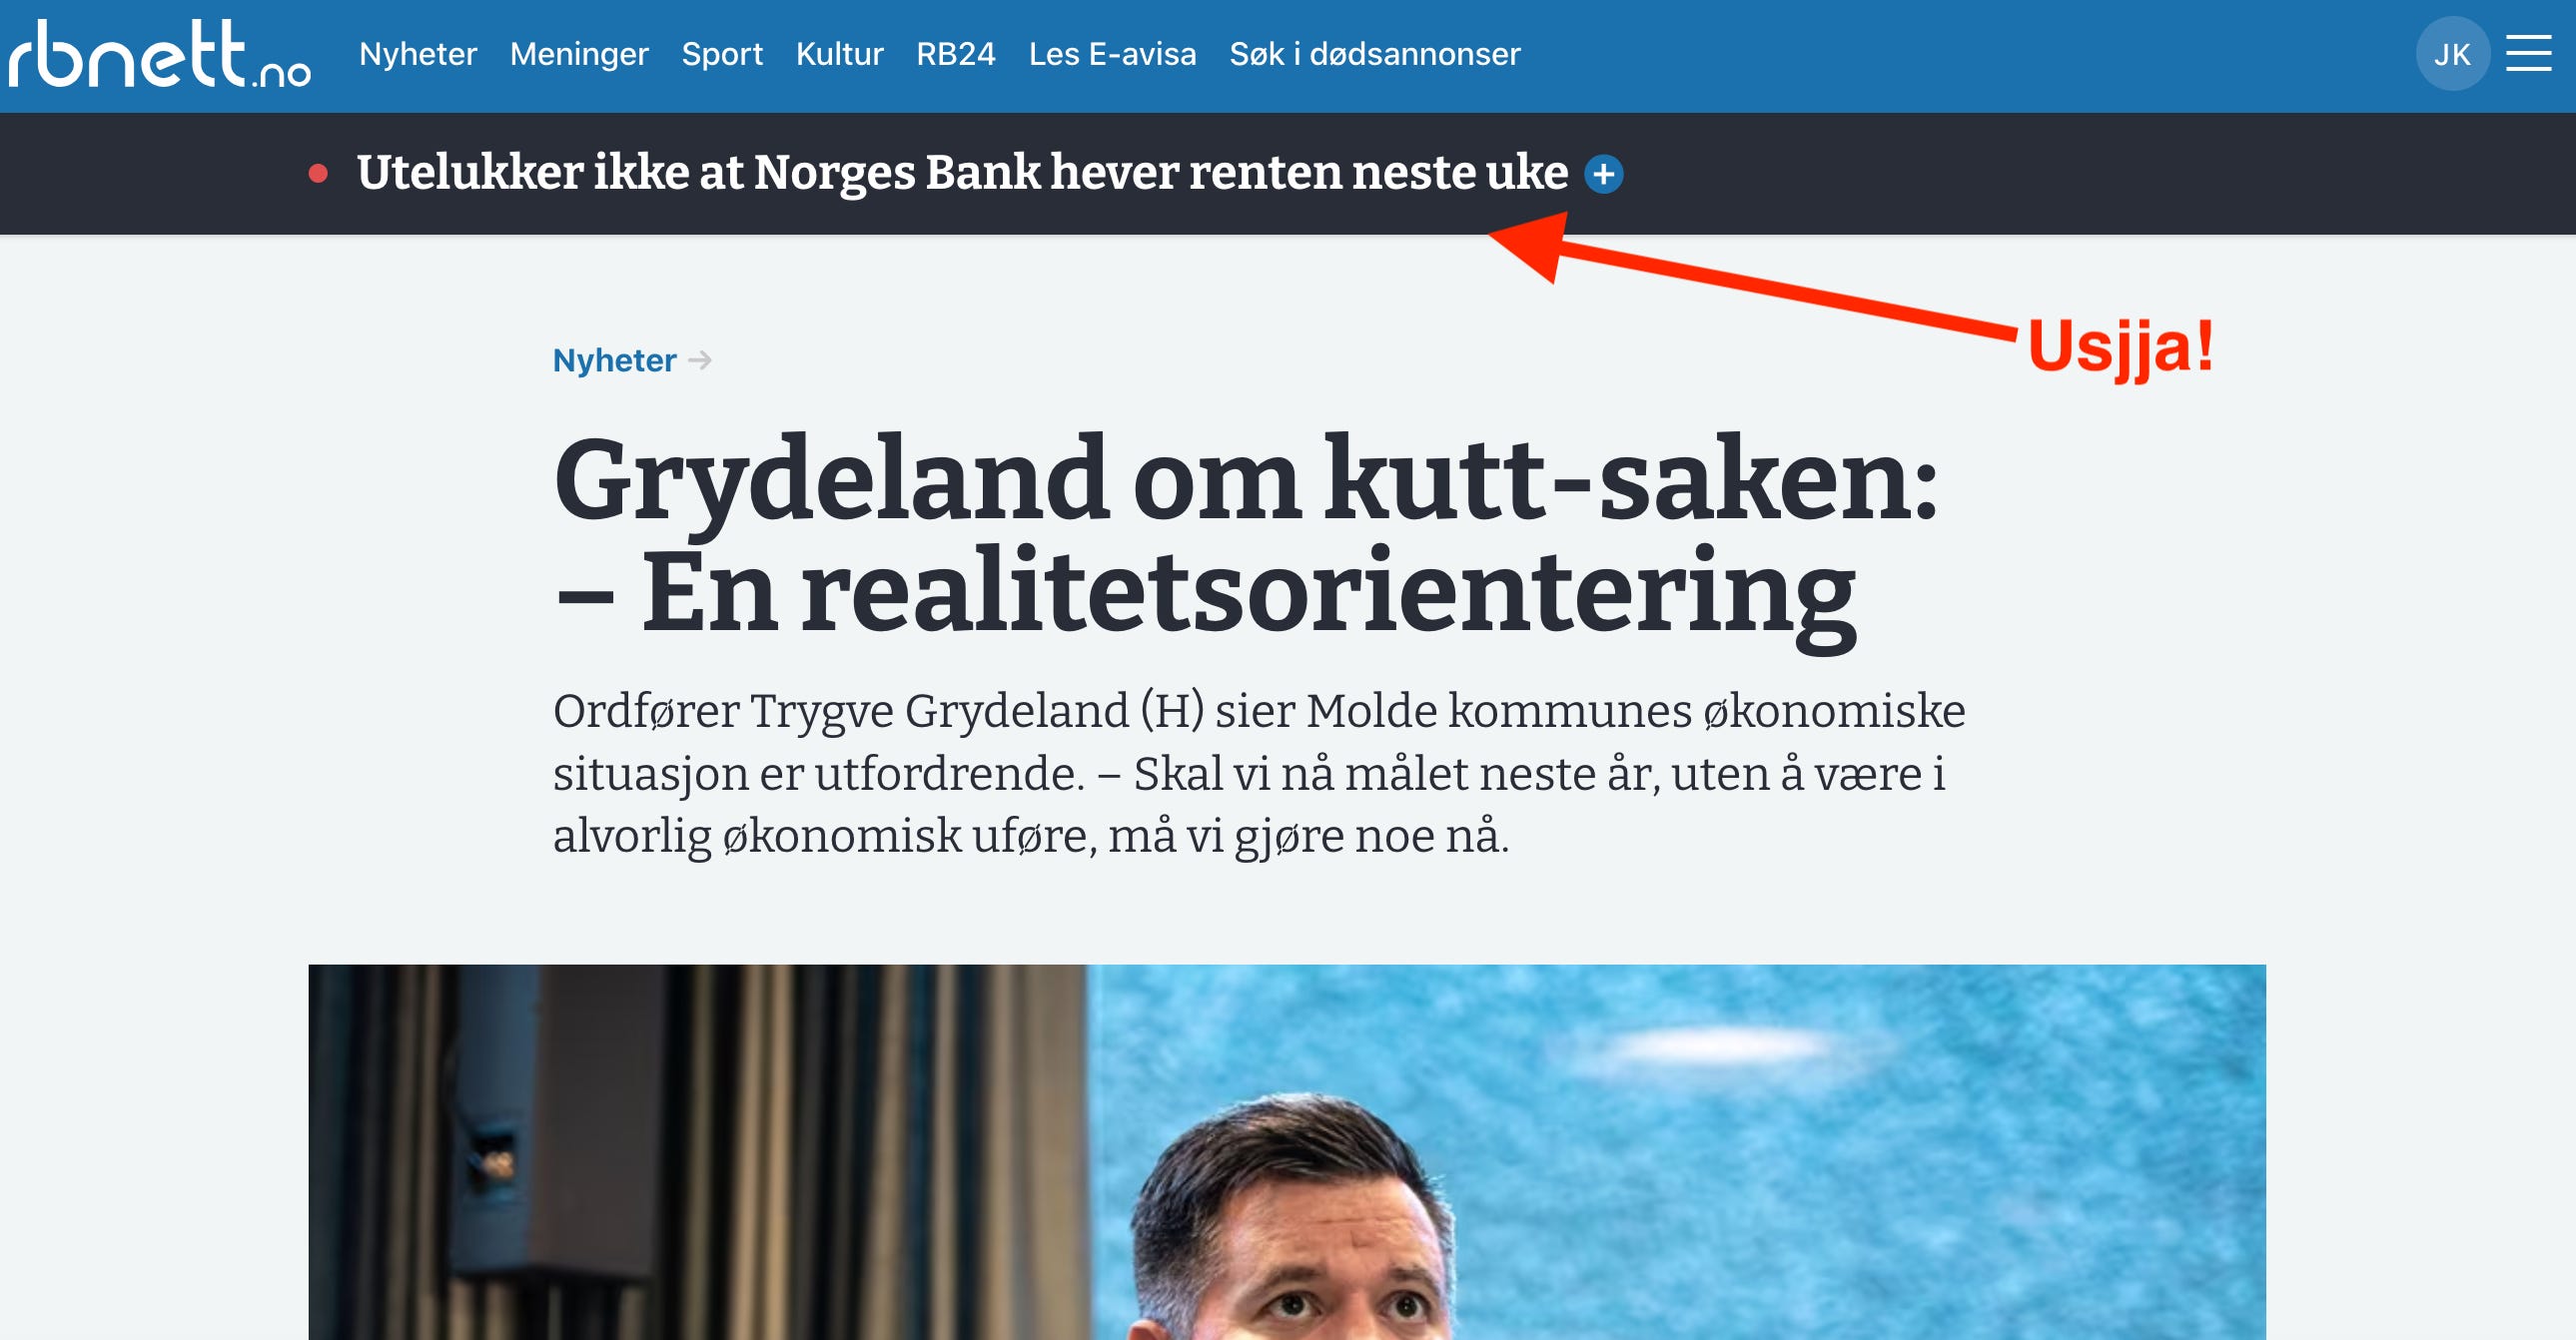Click the Grydeland om kutt-saken headline

[1245, 536]
